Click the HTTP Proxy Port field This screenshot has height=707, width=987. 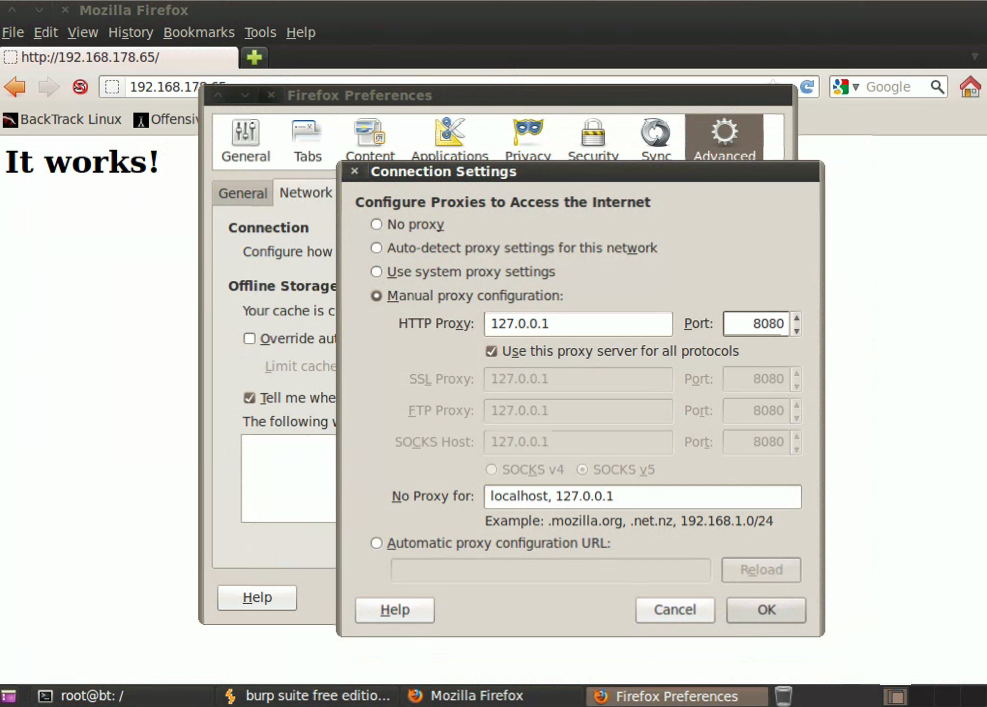[756, 324]
